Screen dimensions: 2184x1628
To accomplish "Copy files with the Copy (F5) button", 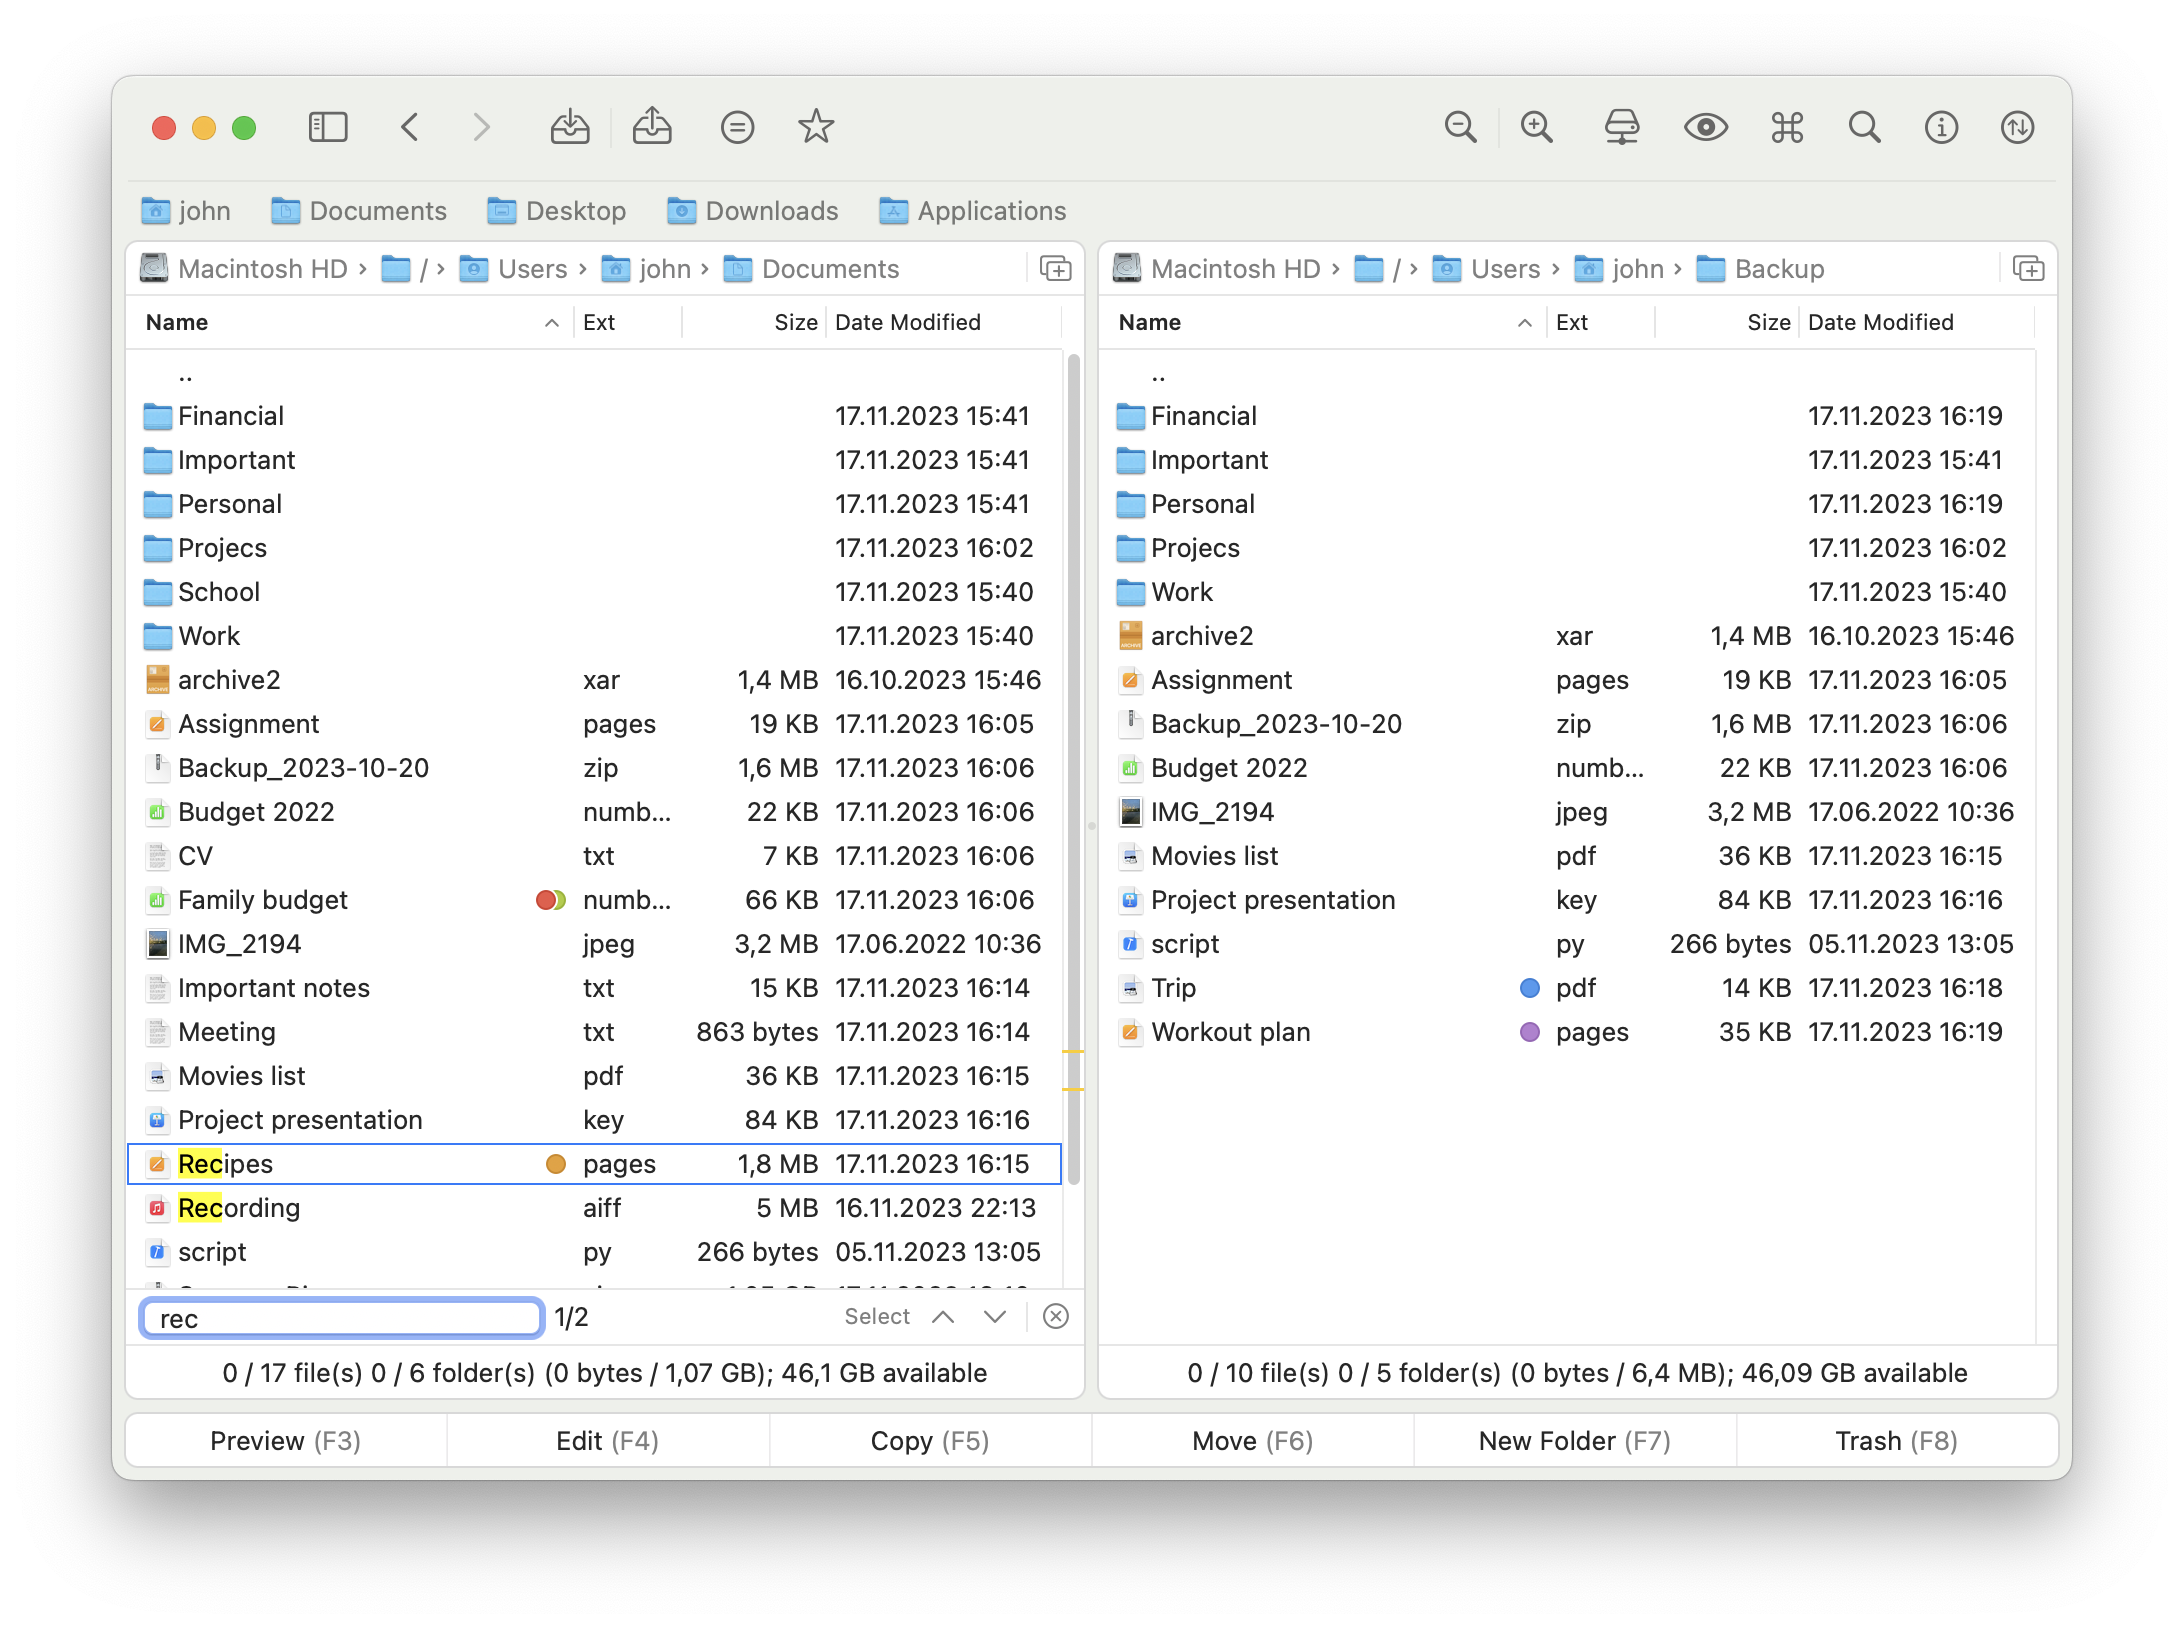I will click(928, 1440).
